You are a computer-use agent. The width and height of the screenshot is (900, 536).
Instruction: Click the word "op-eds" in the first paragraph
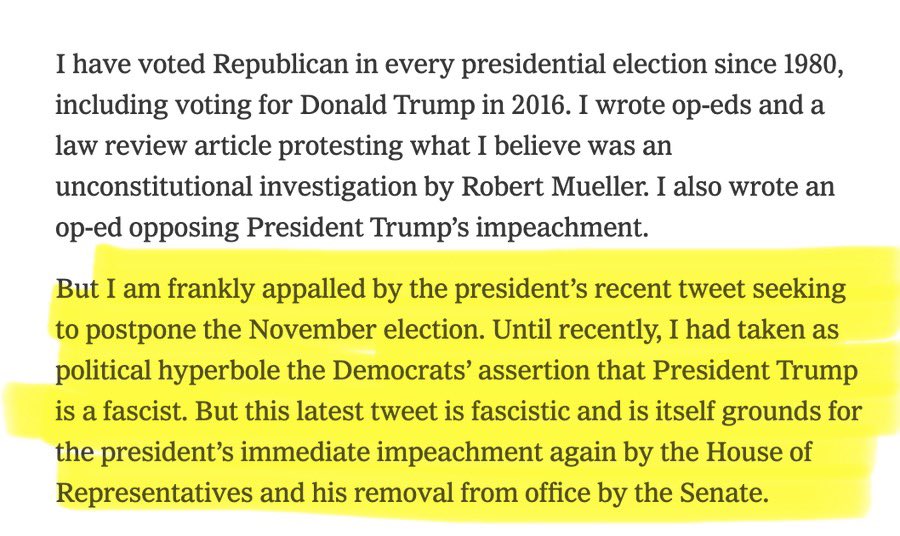694,107
